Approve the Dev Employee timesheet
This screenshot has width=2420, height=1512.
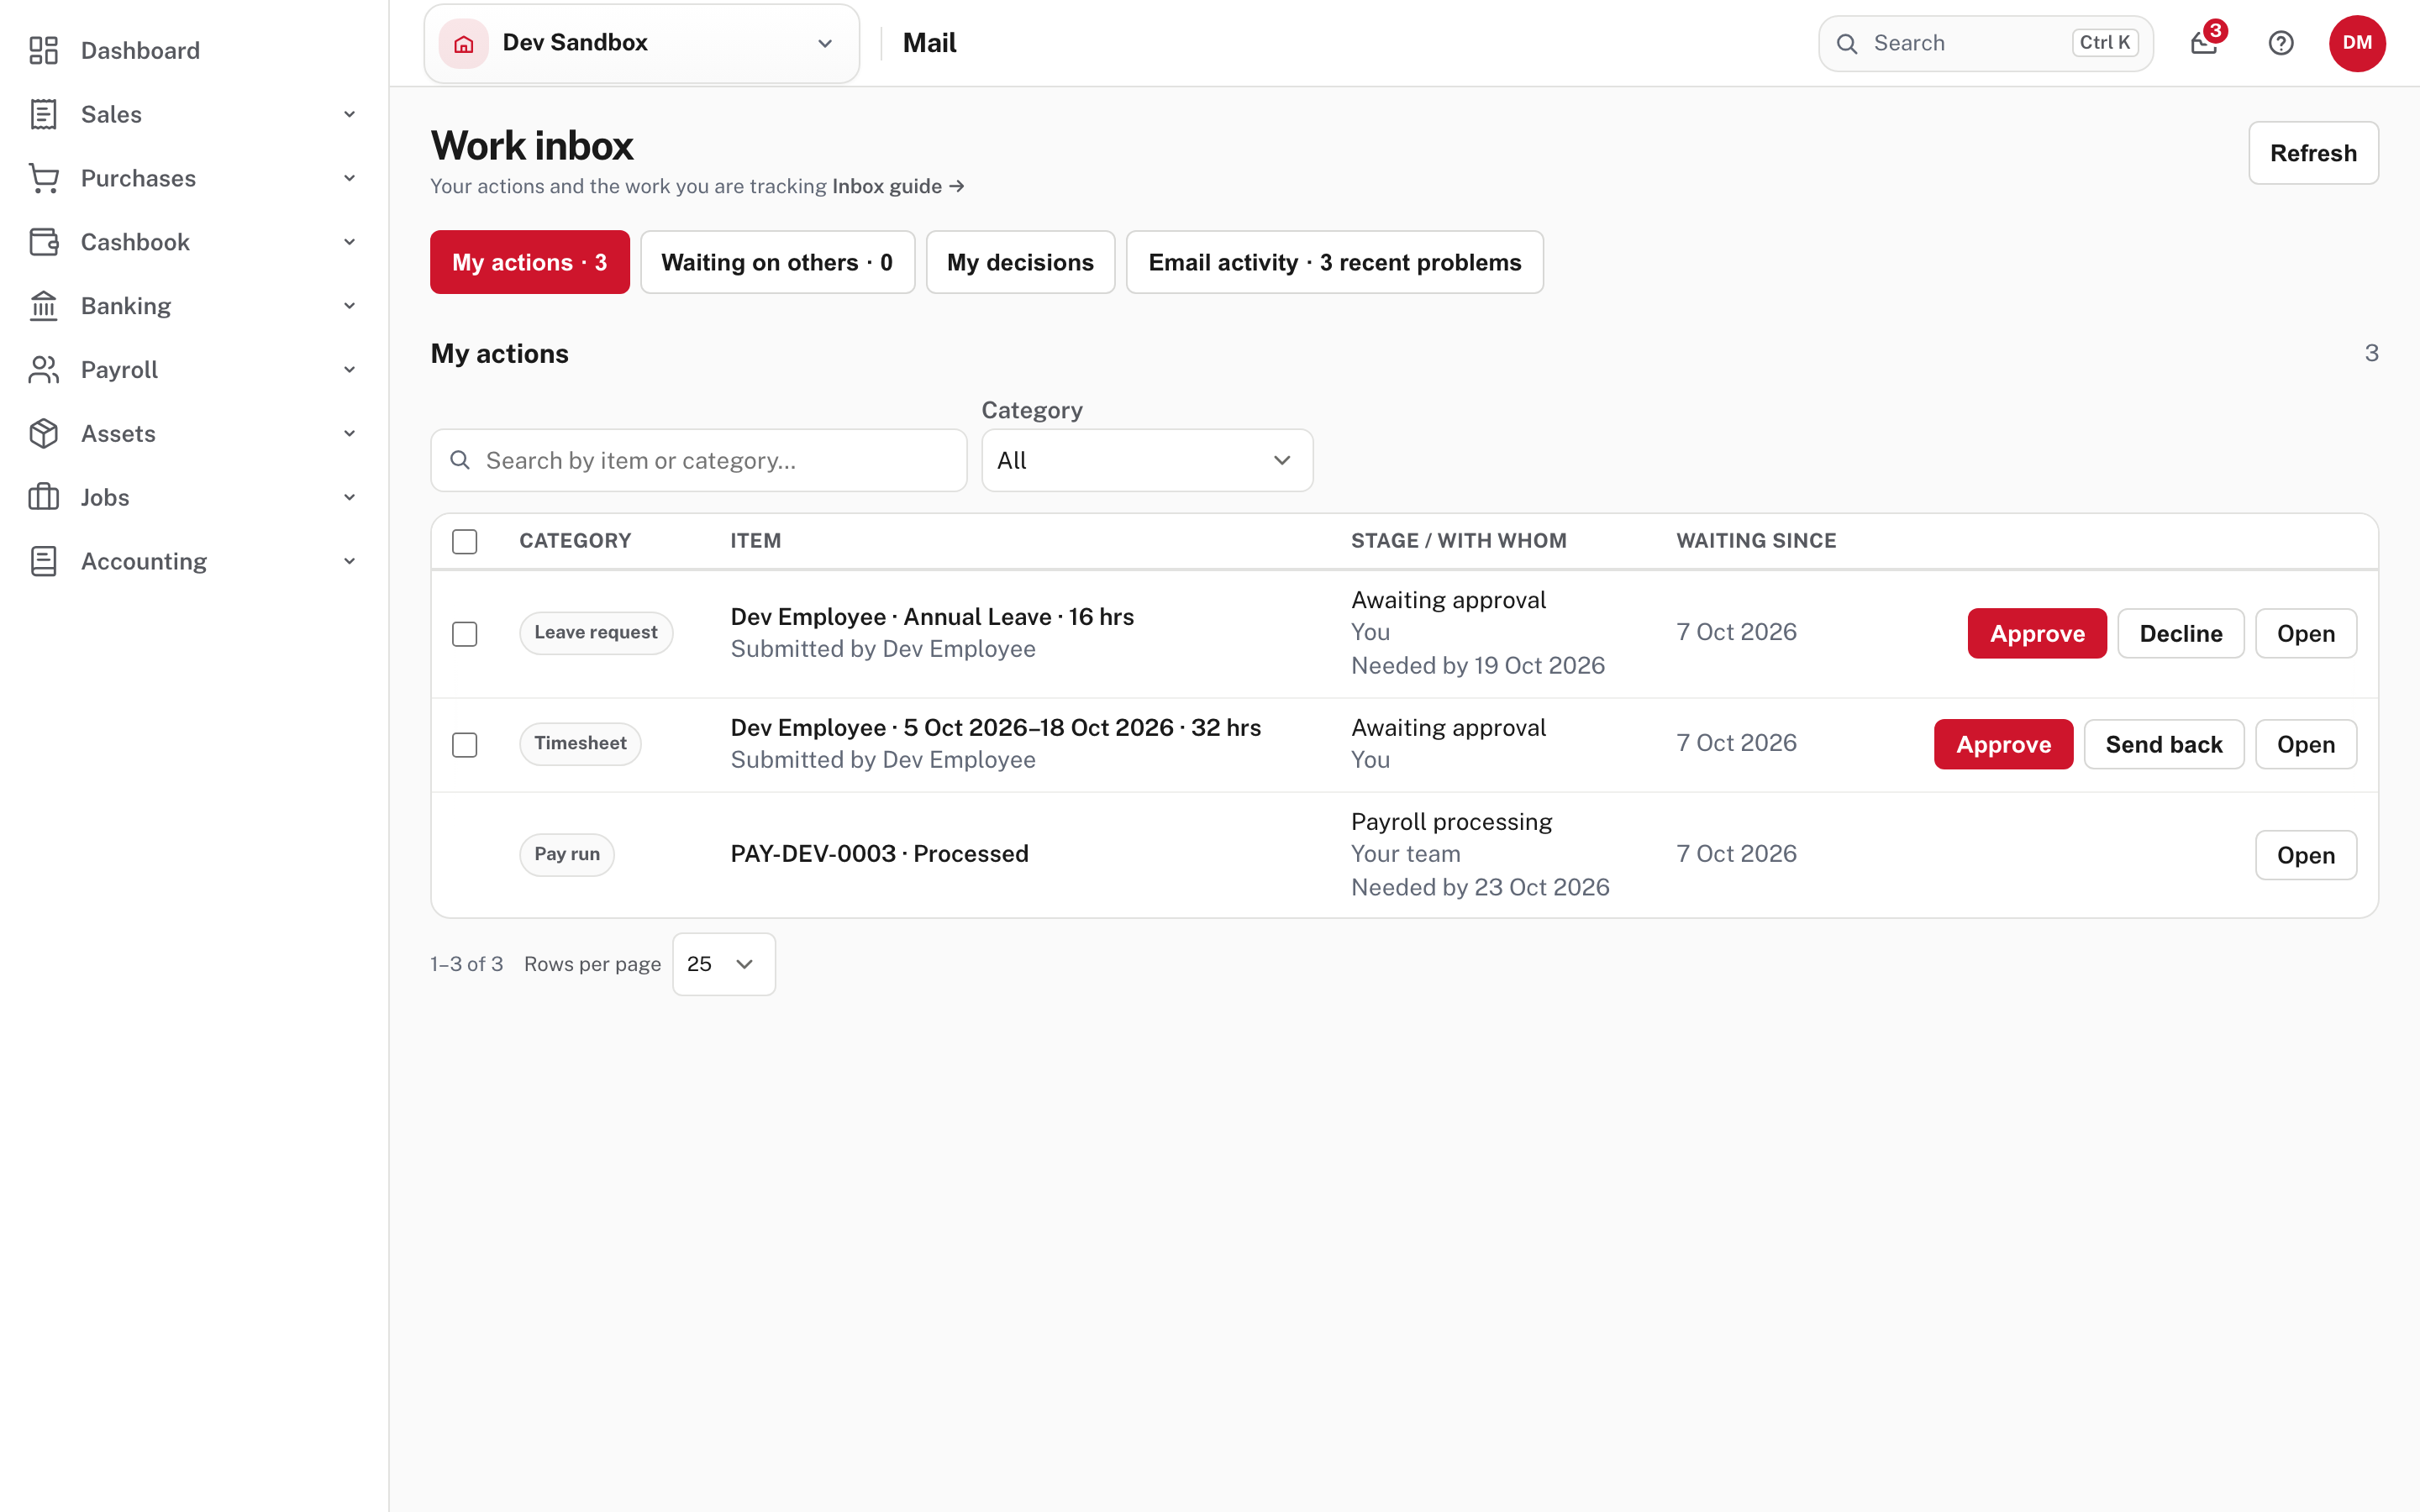(x=2003, y=744)
